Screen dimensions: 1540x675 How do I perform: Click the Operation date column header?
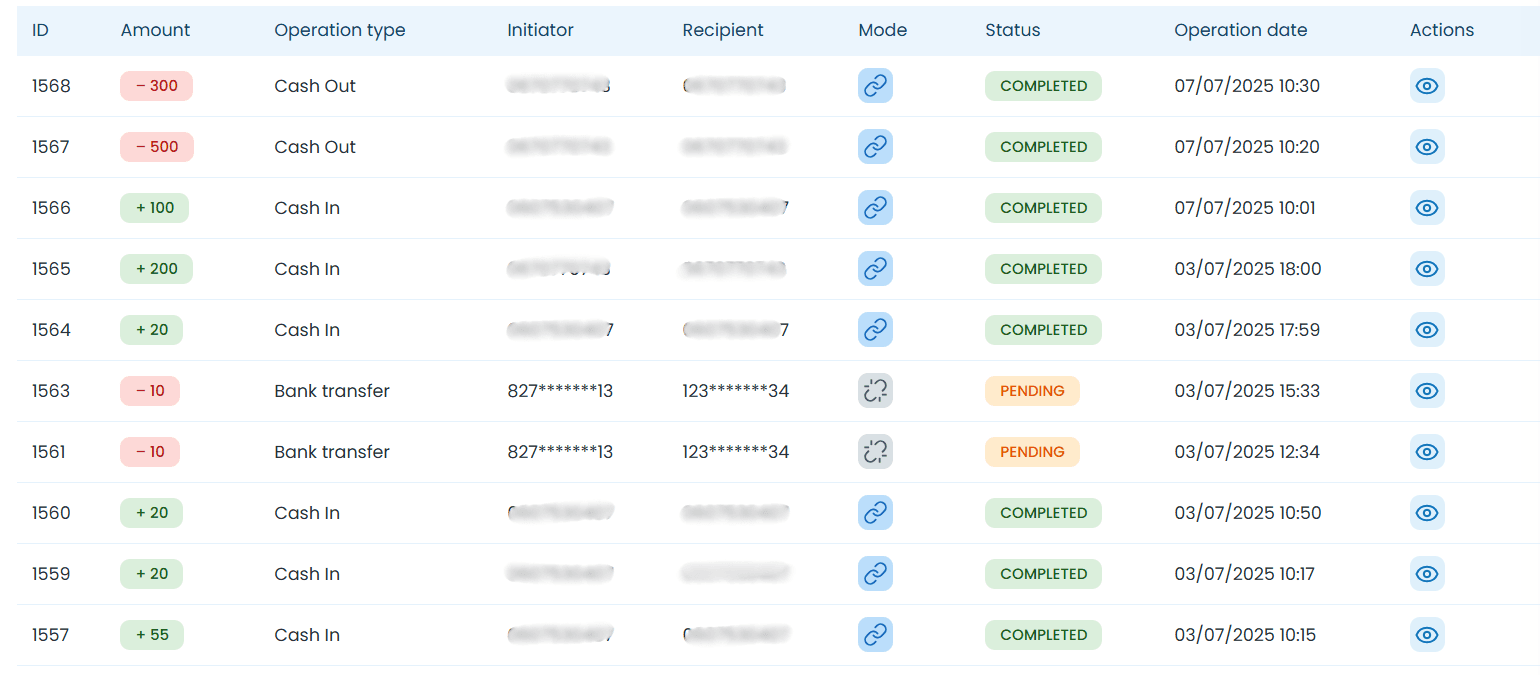[1240, 30]
